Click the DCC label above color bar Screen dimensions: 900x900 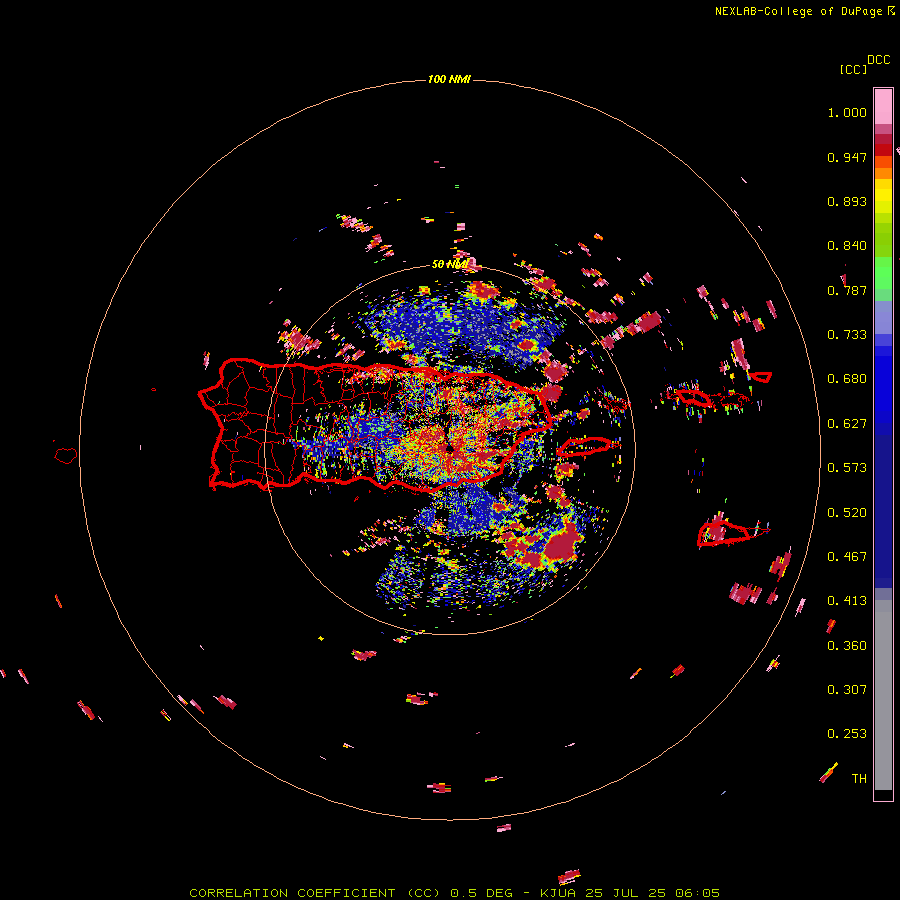pyautogui.click(x=879, y=60)
